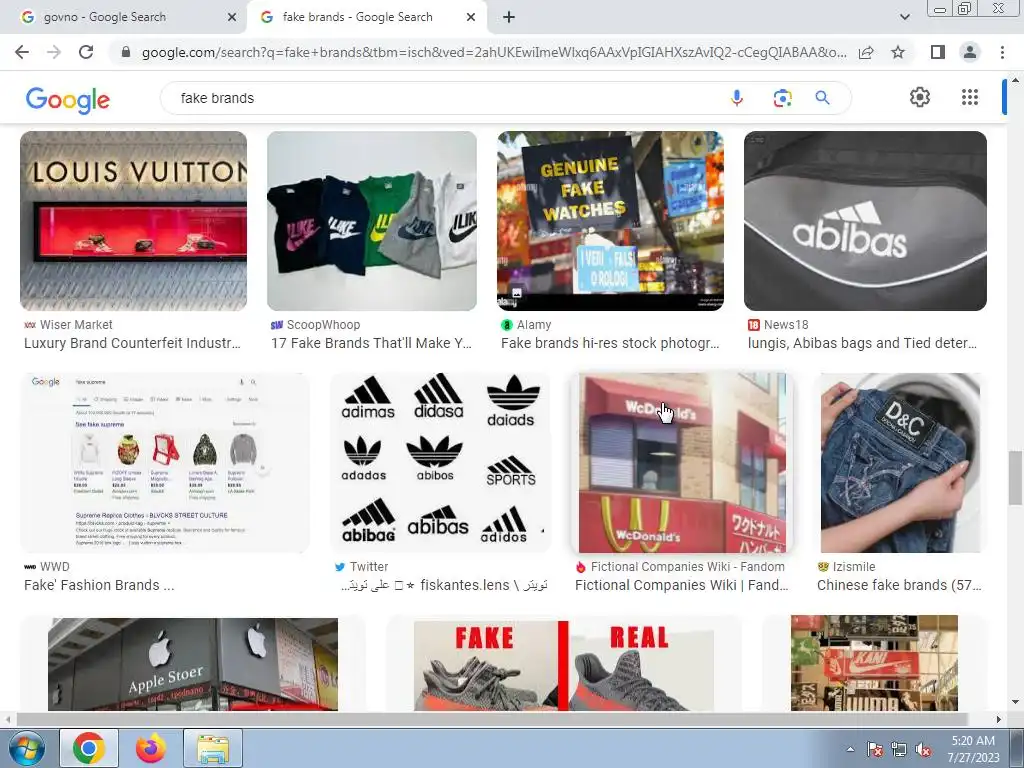The width and height of the screenshot is (1024, 768).
Task: Open Chinese fake brands title link
Action: (899, 585)
